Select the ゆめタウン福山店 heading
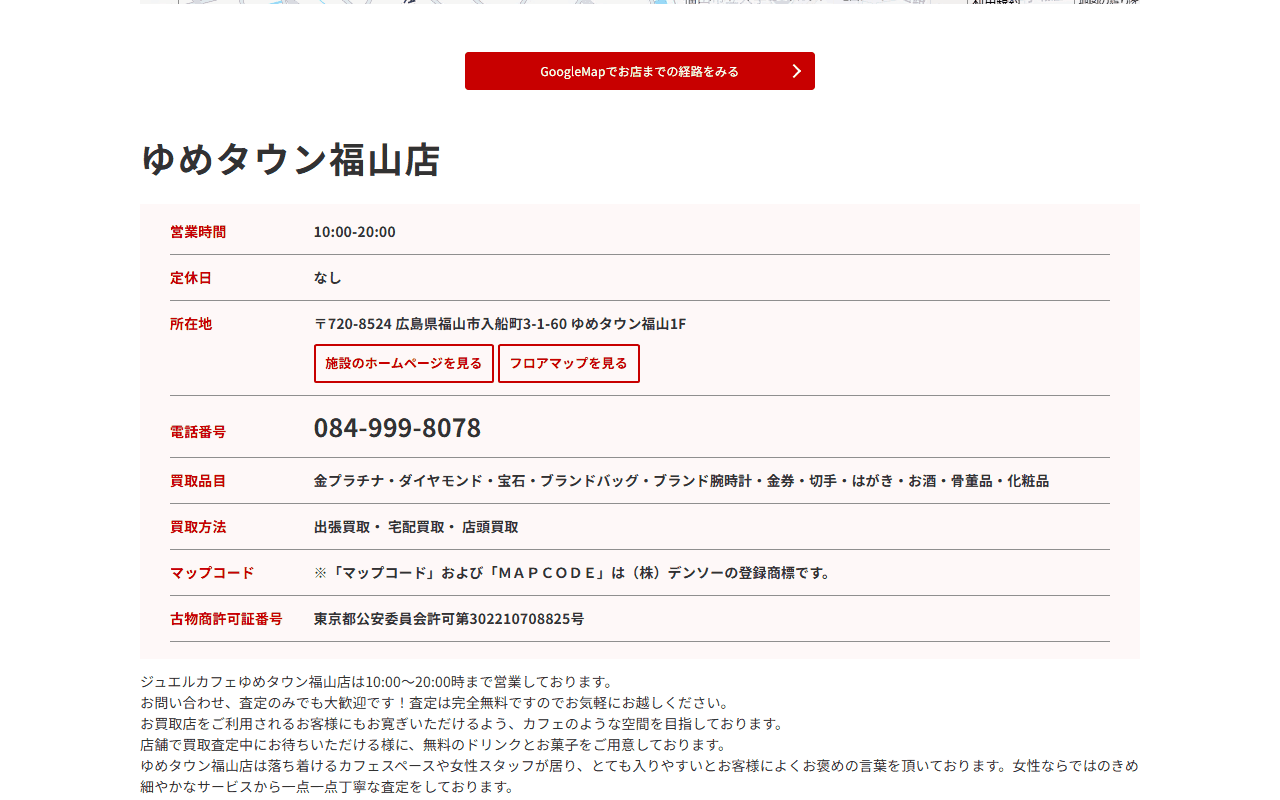This screenshot has width=1280, height=800. (290, 160)
